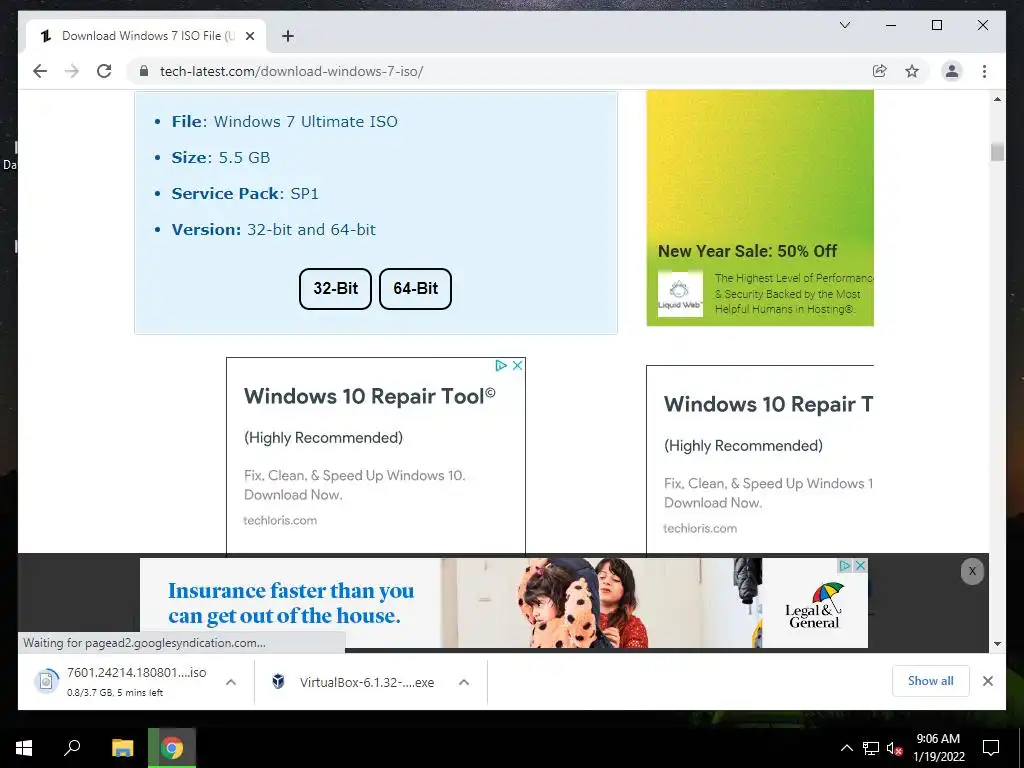Image resolution: width=1024 pixels, height=768 pixels.
Task: Open the tab search dropdown arrow
Action: click(844, 25)
